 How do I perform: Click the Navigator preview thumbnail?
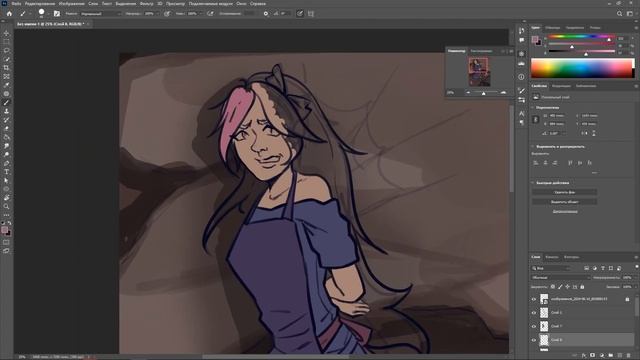(x=478, y=72)
